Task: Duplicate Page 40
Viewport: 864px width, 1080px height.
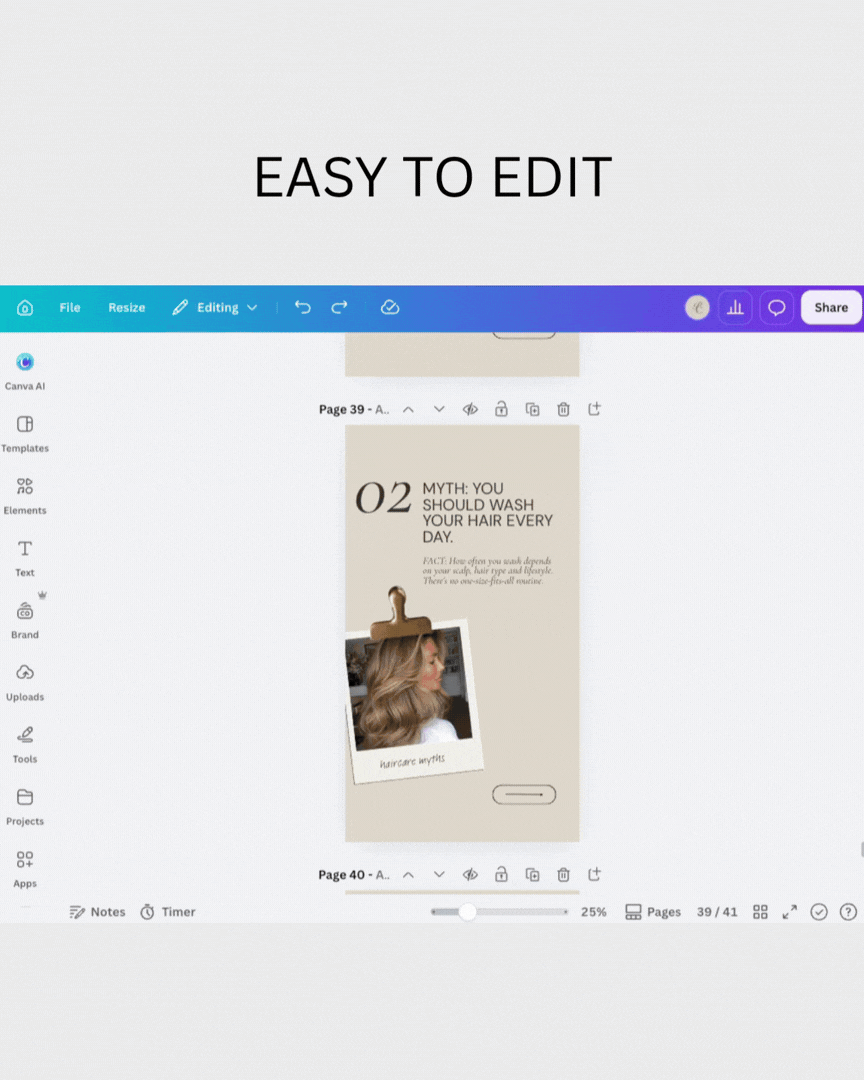Action: coord(533,875)
